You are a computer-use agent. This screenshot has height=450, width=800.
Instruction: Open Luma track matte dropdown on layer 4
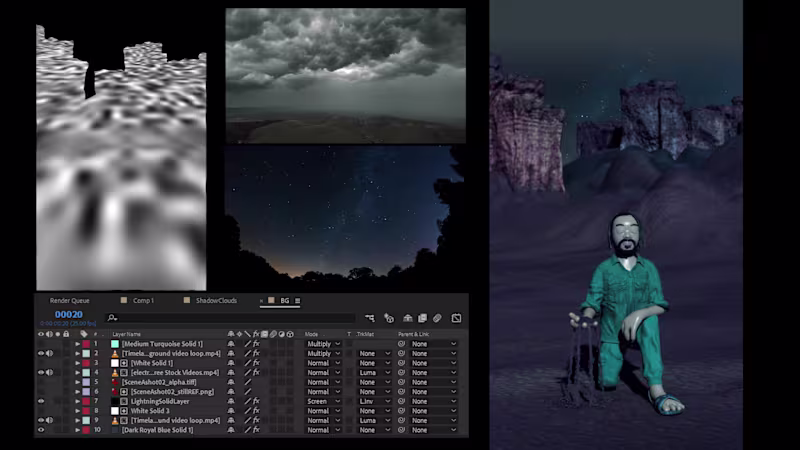374,372
